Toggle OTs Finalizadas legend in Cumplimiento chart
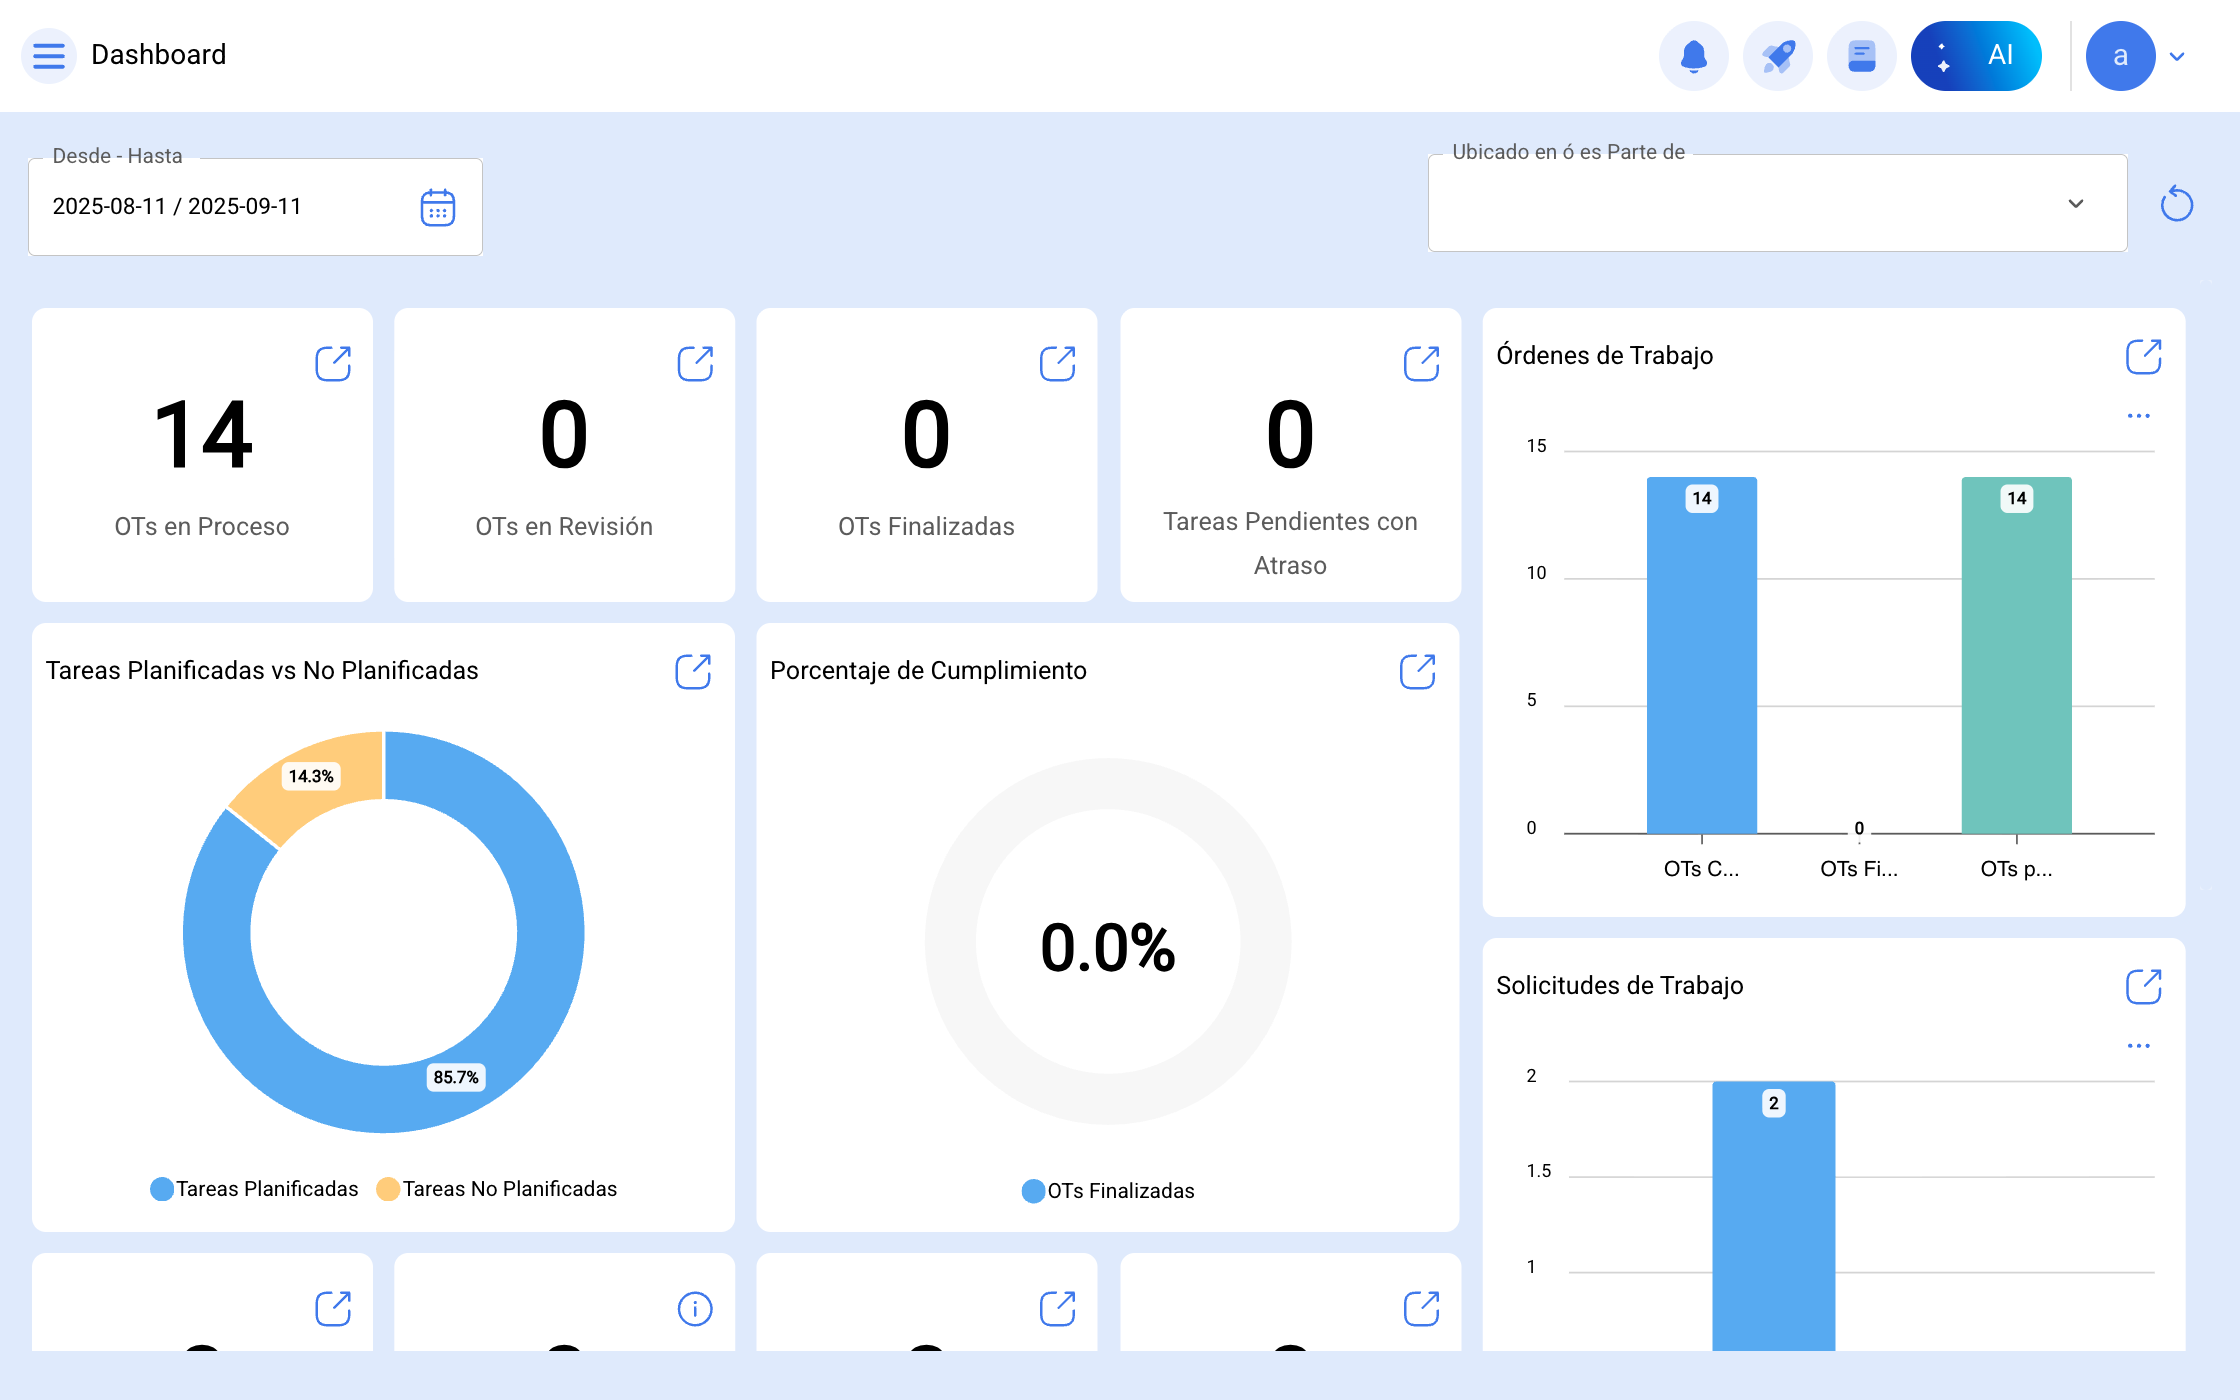The image size is (2240, 1400). click(1108, 1191)
